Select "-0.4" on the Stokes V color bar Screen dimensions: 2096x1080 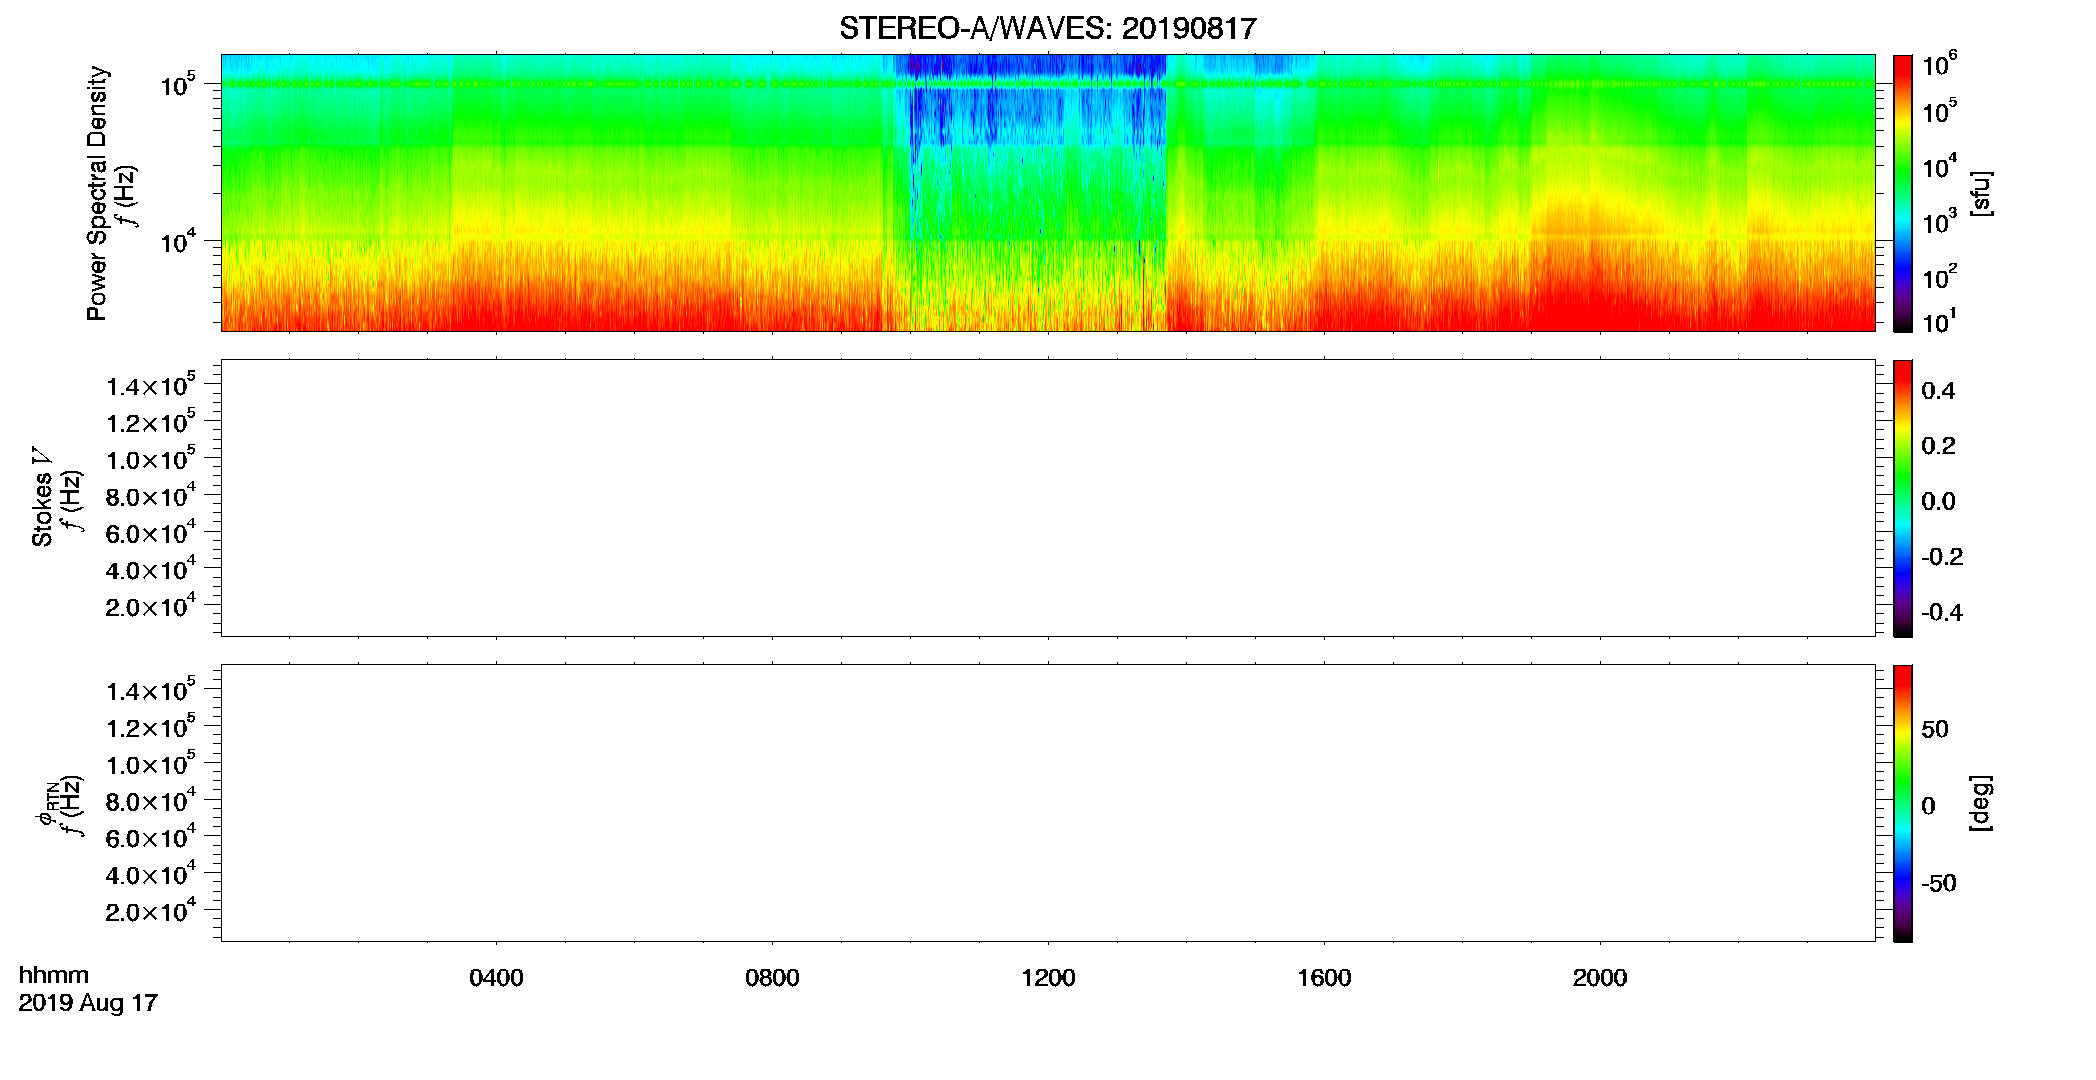coord(1942,612)
